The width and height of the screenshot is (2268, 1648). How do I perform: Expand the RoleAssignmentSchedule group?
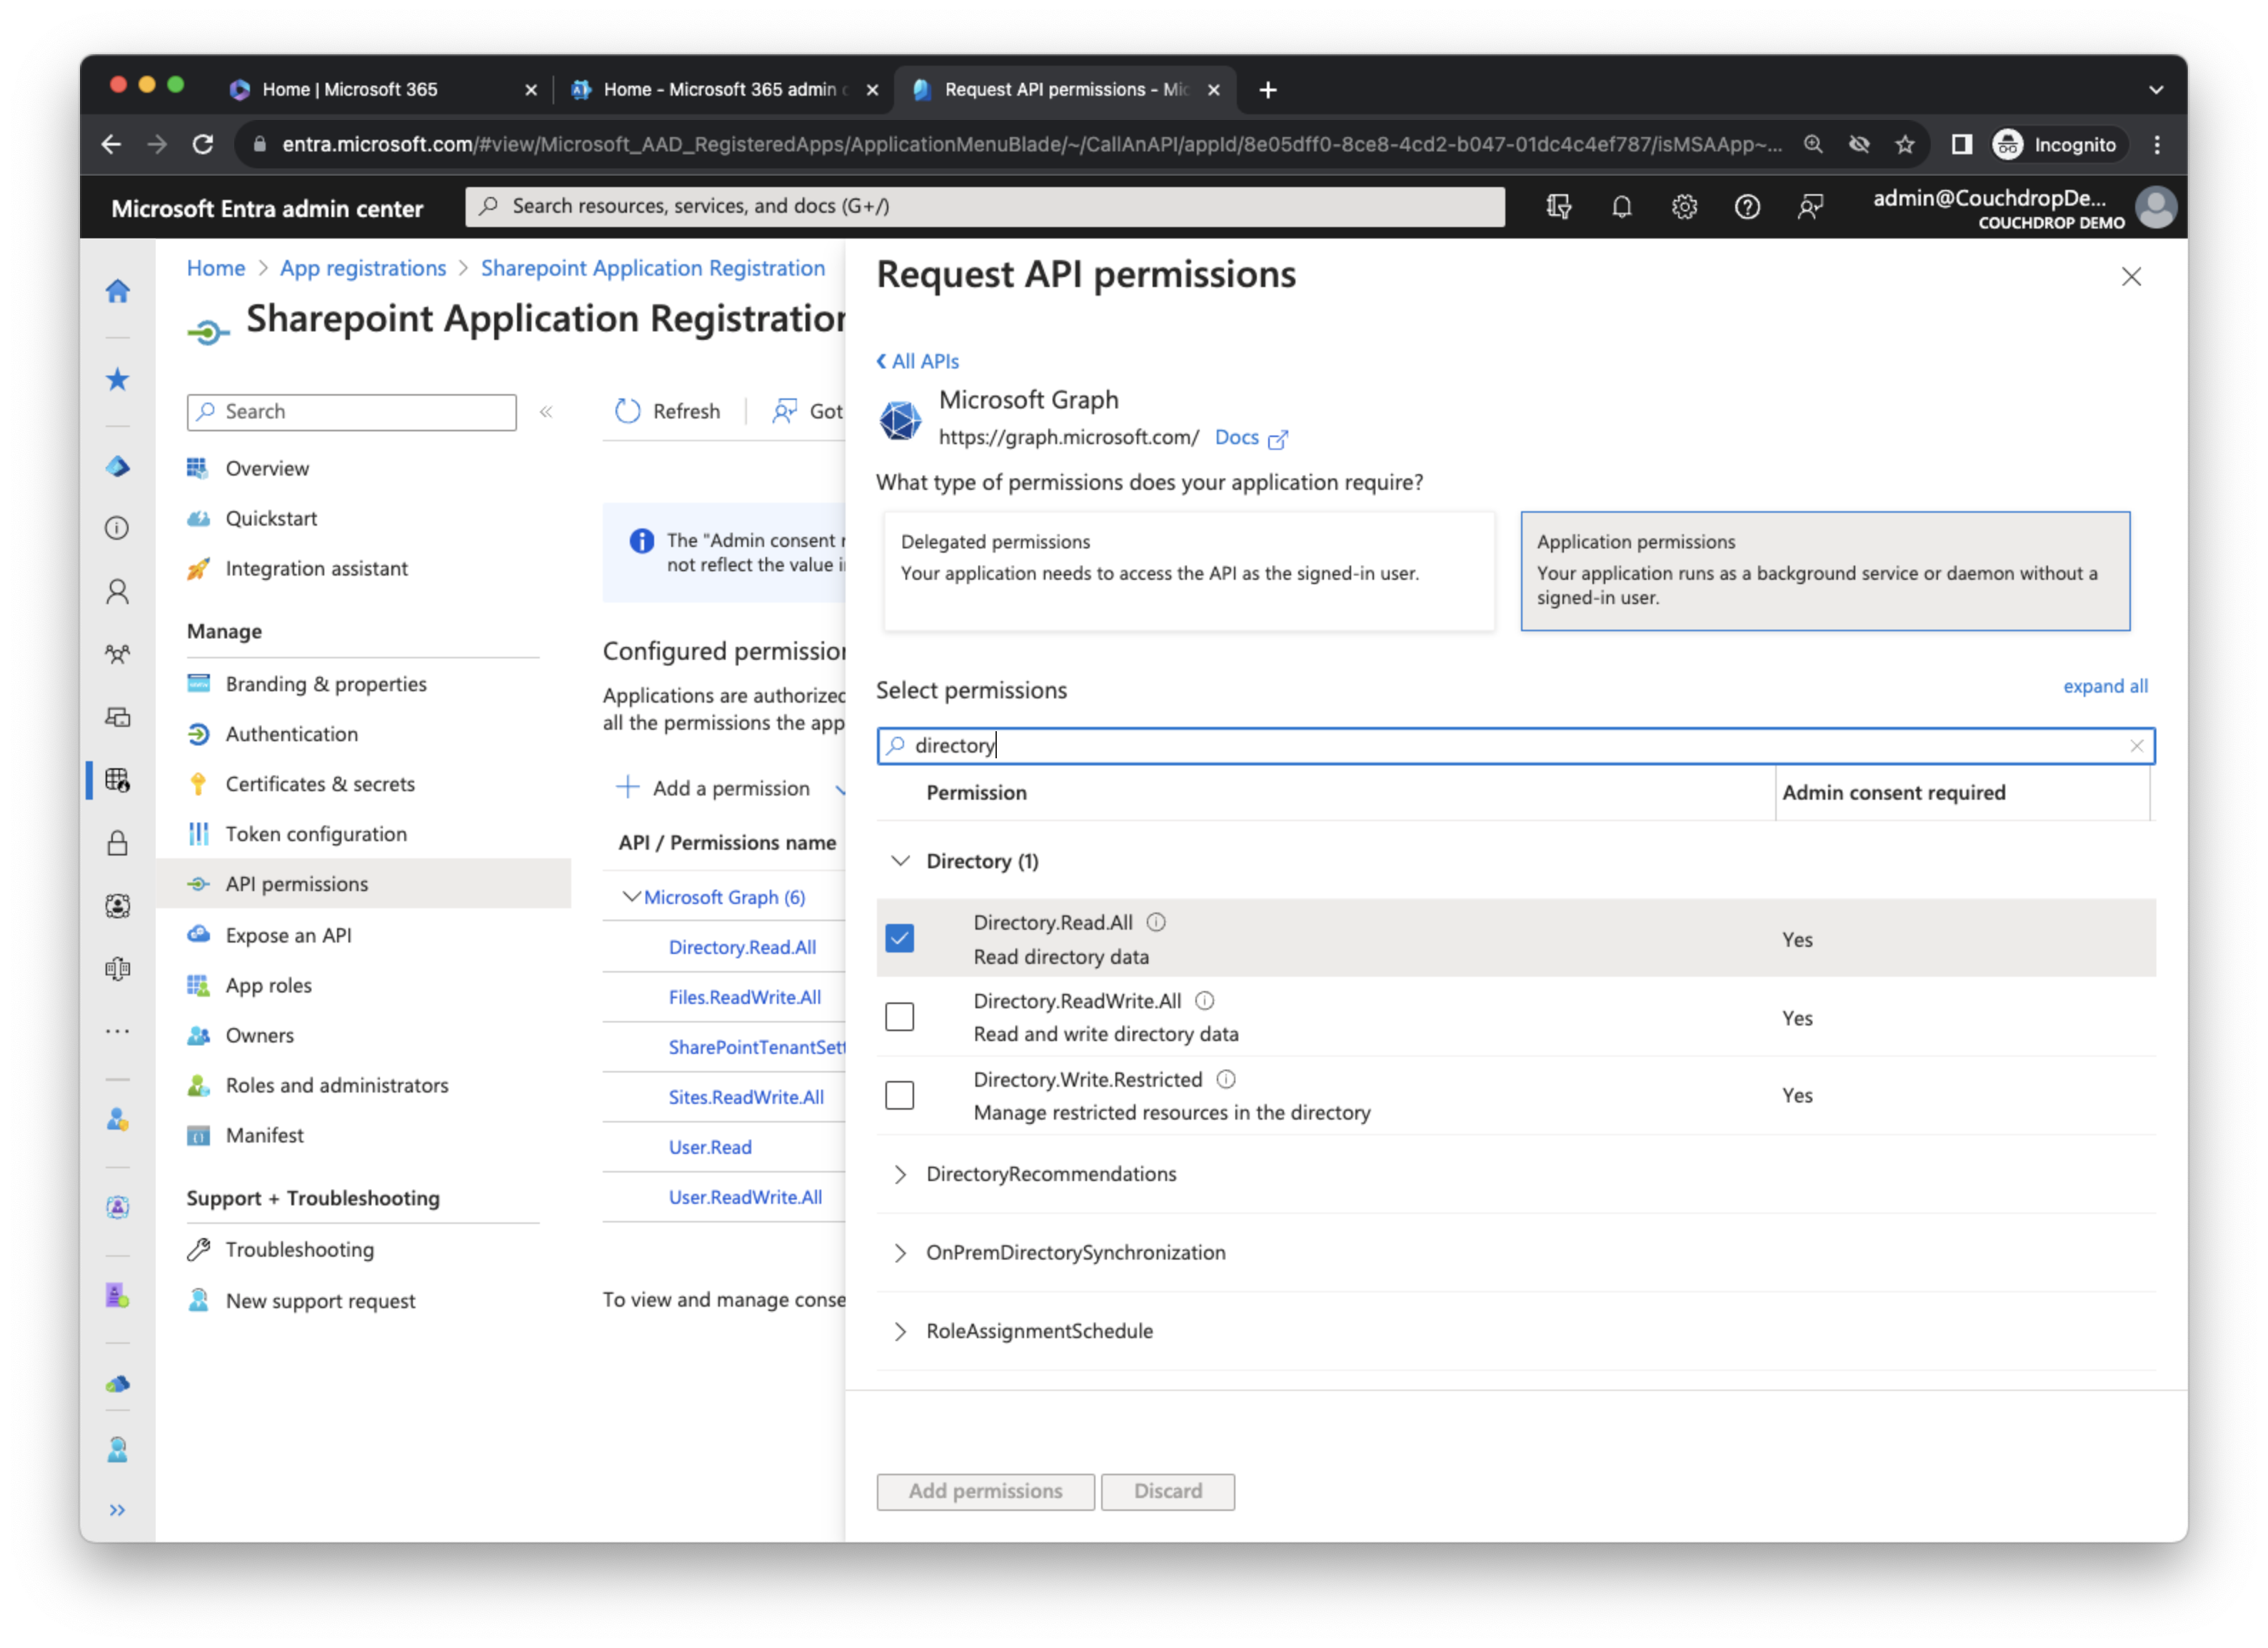(x=900, y=1331)
